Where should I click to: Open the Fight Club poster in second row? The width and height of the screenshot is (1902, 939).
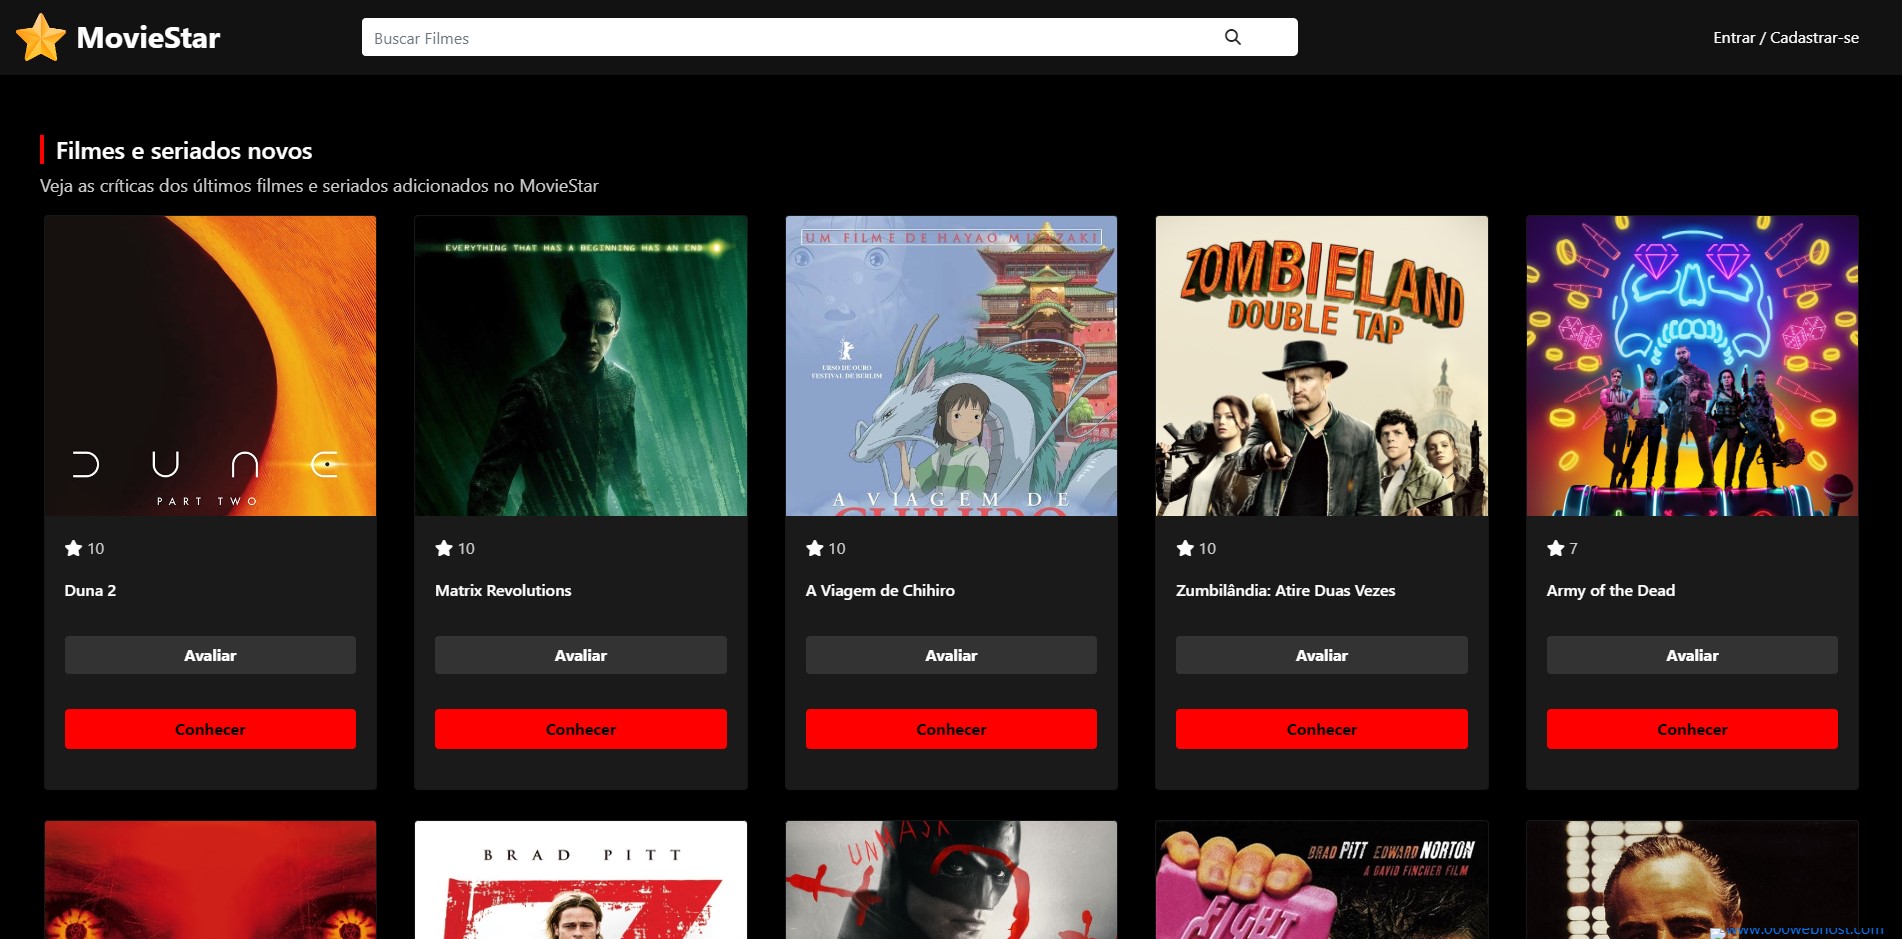pyautogui.click(x=1322, y=880)
